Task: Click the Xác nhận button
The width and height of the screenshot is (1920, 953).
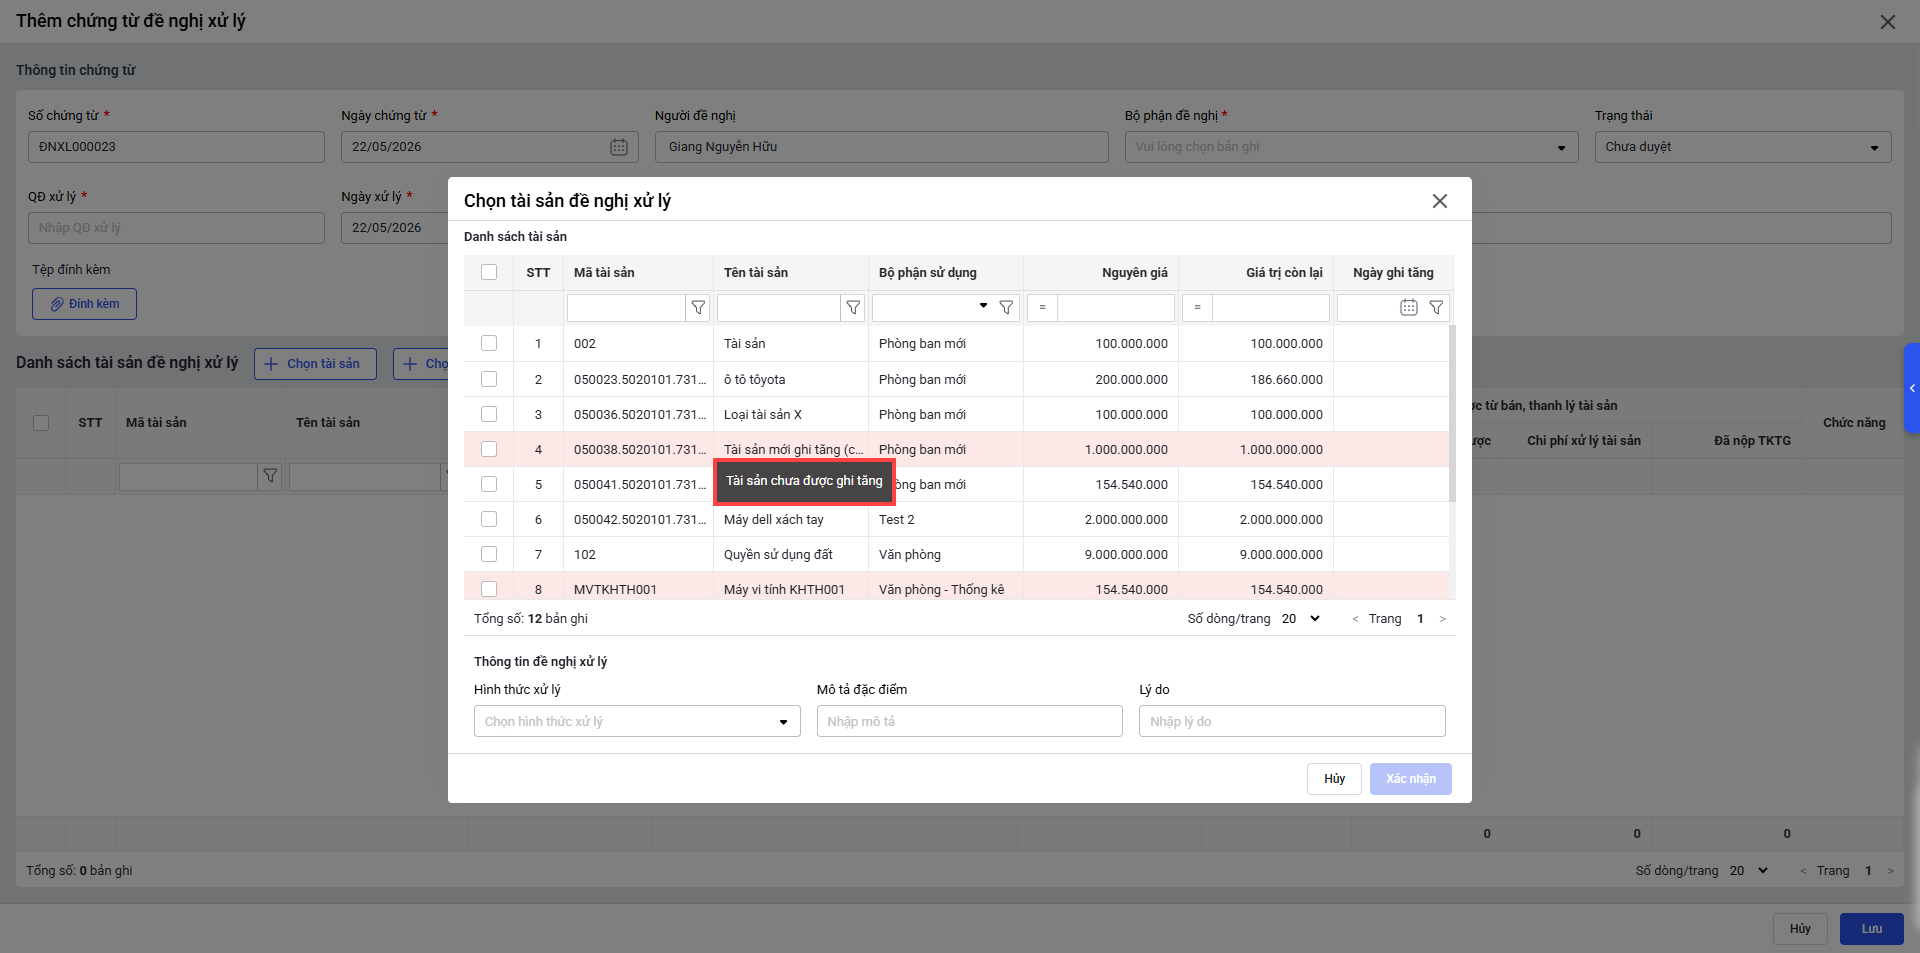Action: (1410, 779)
